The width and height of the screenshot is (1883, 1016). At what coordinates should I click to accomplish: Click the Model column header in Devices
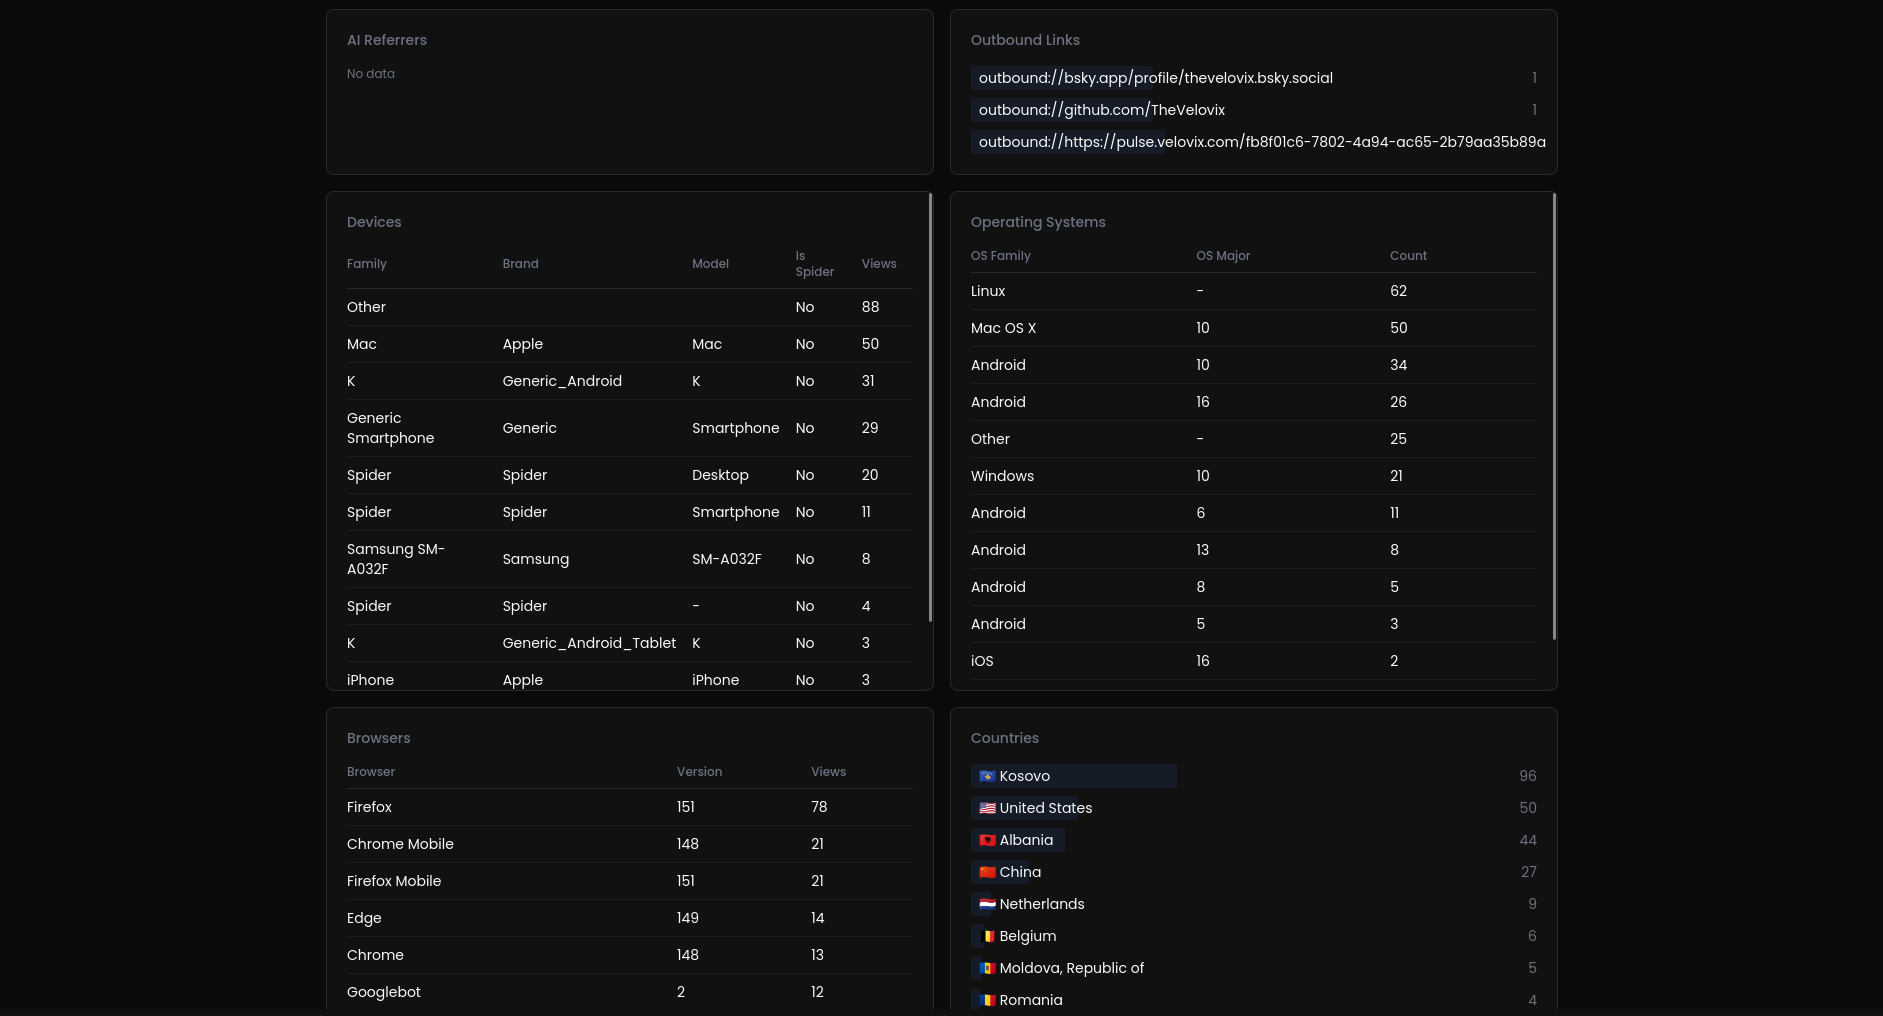pyautogui.click(x=710, y=264)
